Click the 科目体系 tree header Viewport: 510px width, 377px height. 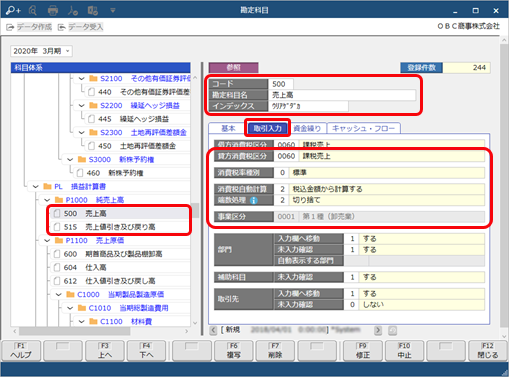tap(101, 68)
